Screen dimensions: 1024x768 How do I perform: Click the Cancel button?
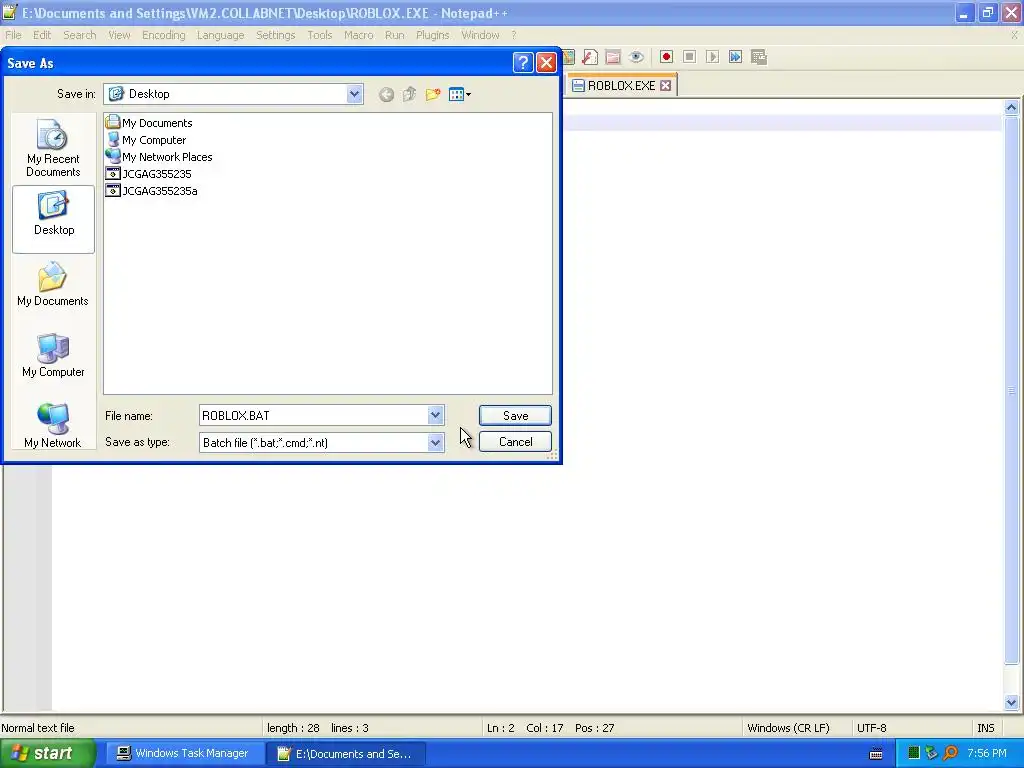click(x=515, y=442)
